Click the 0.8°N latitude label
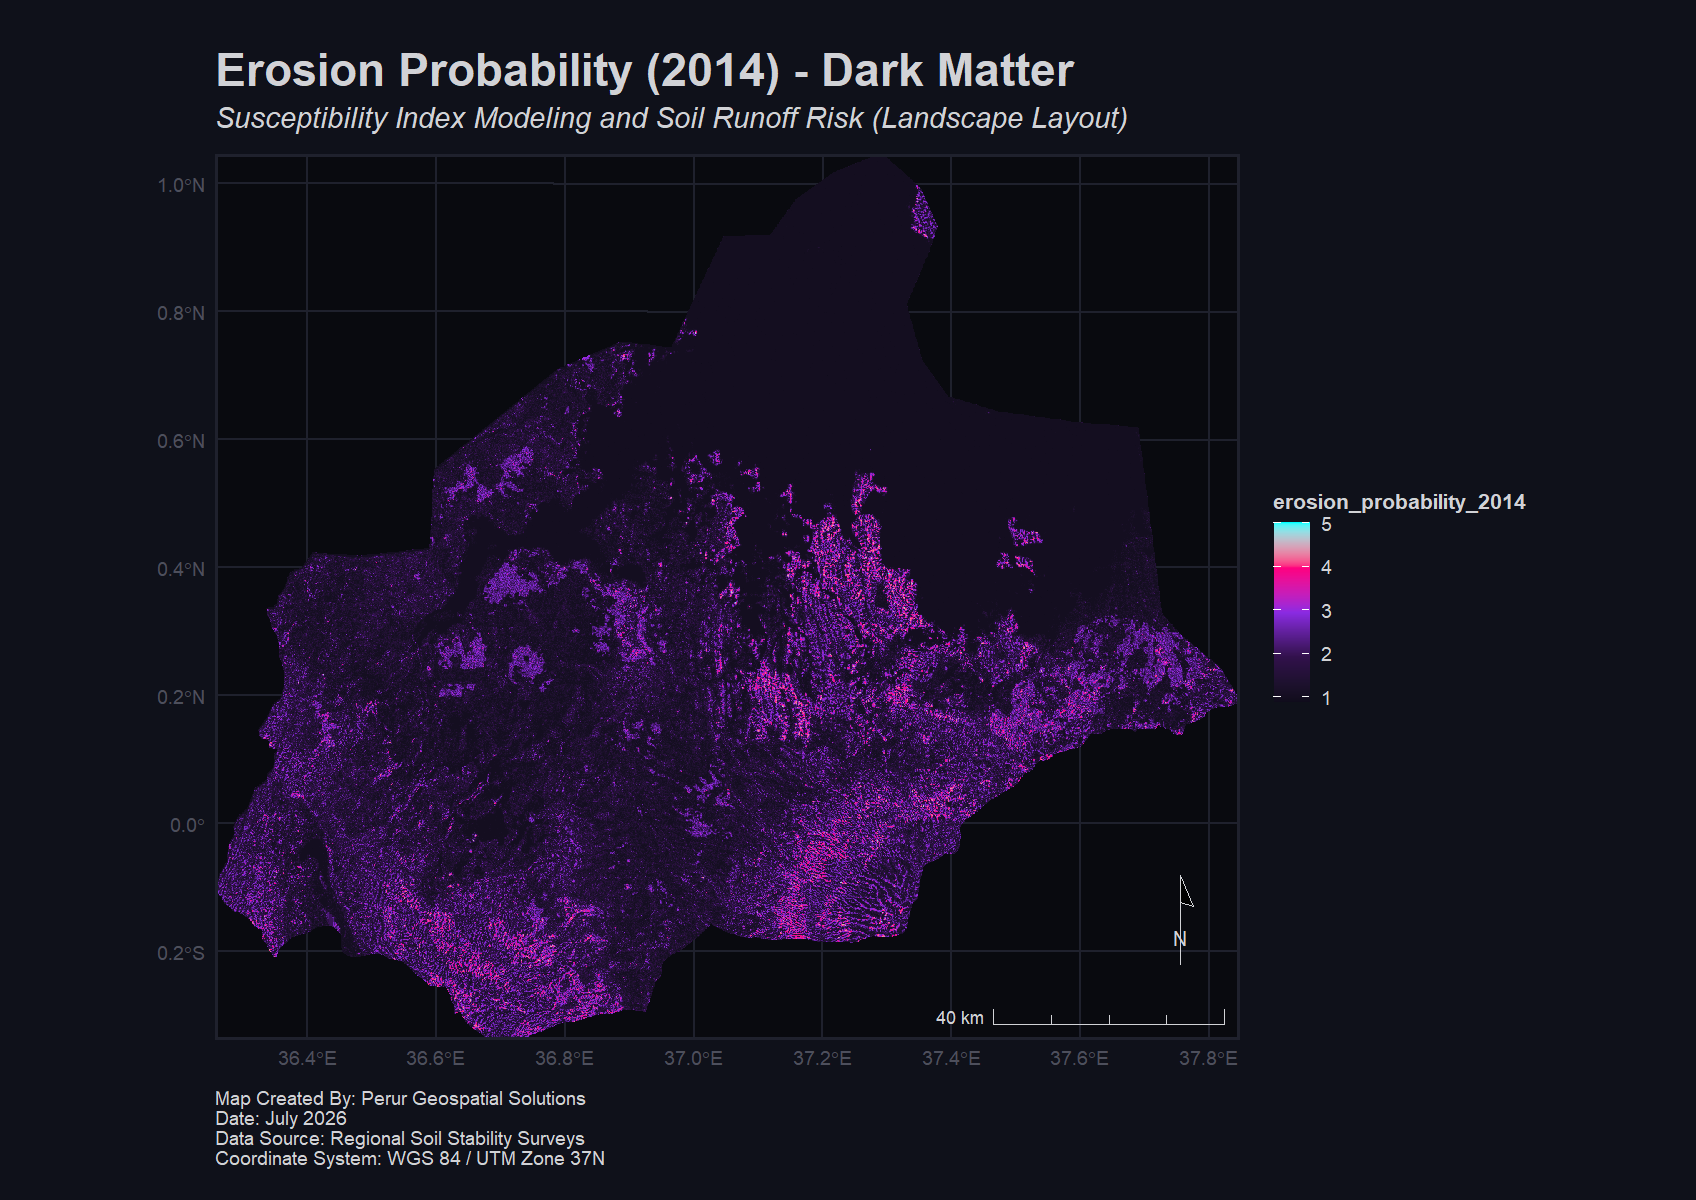Screen dimensions: 1696x1200 click(x=181, y=313)
